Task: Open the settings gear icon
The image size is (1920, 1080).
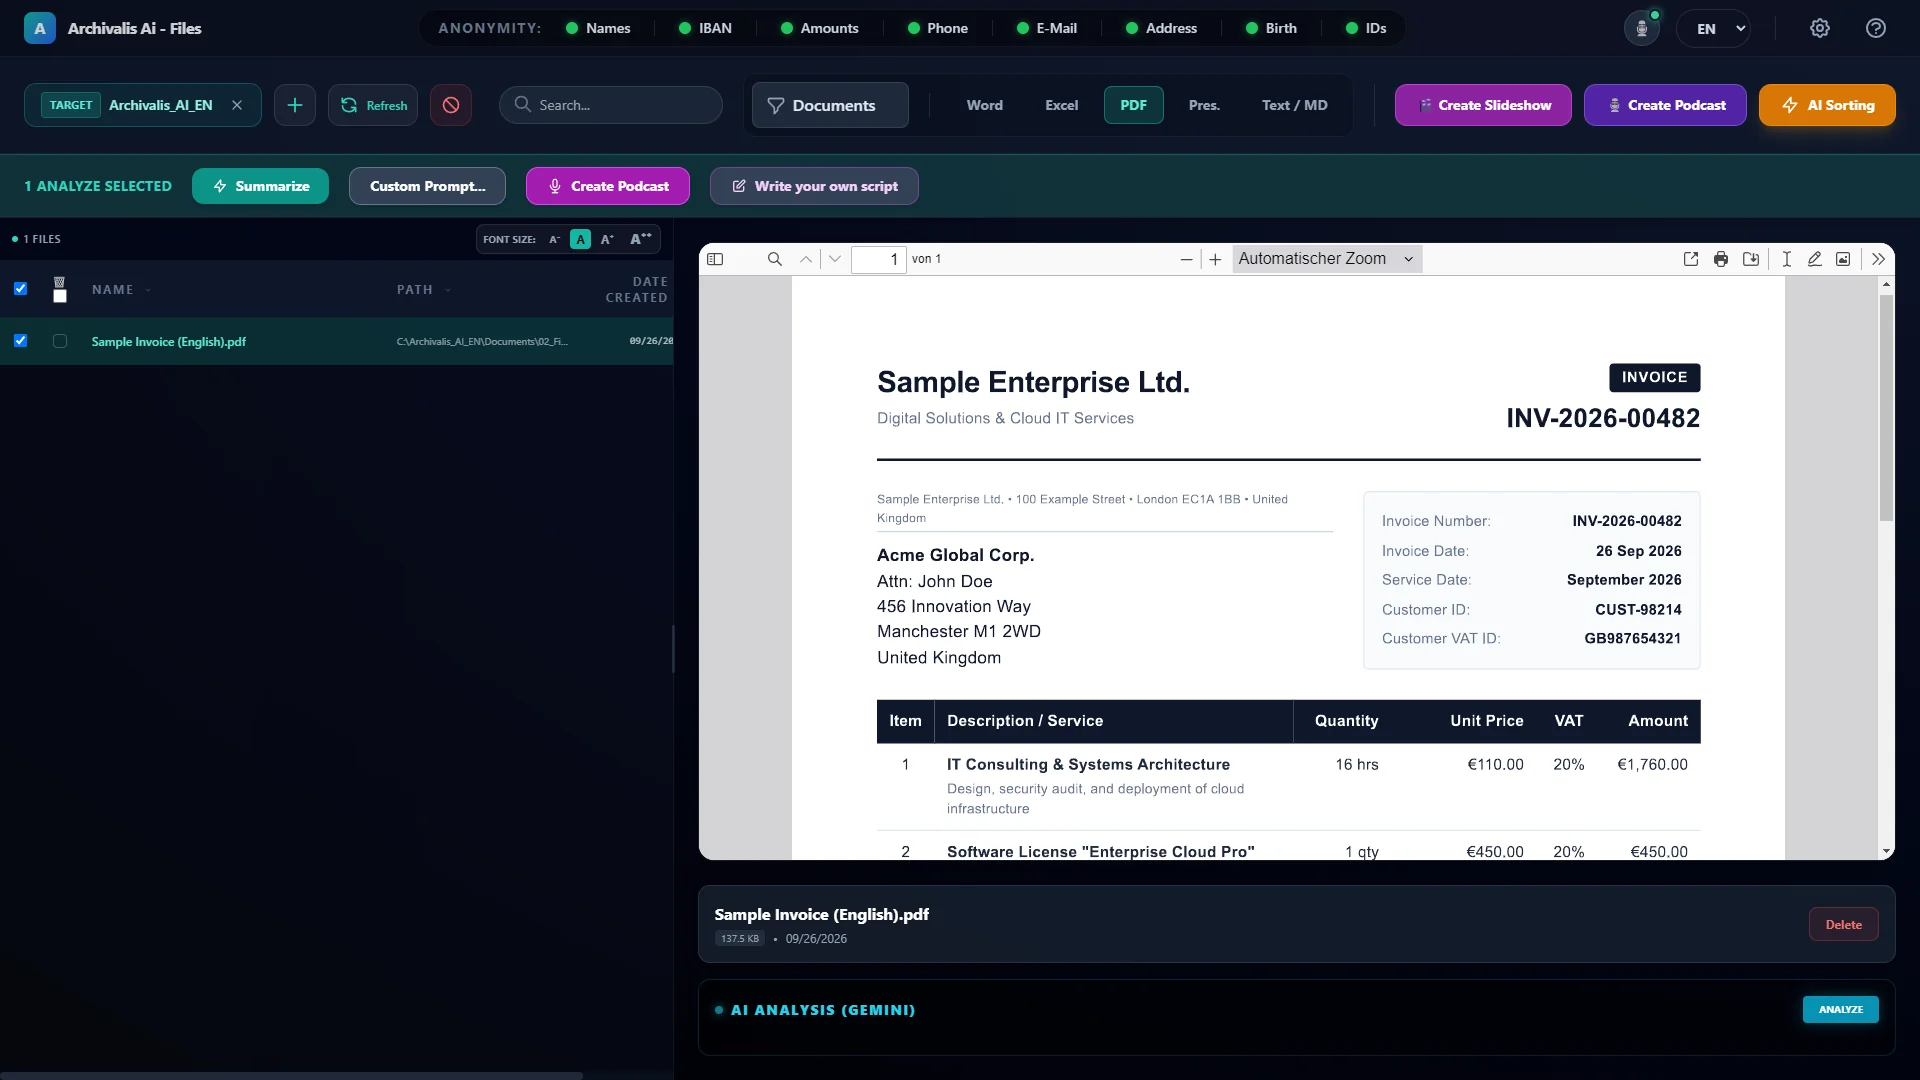Action: coord(1820,28)
